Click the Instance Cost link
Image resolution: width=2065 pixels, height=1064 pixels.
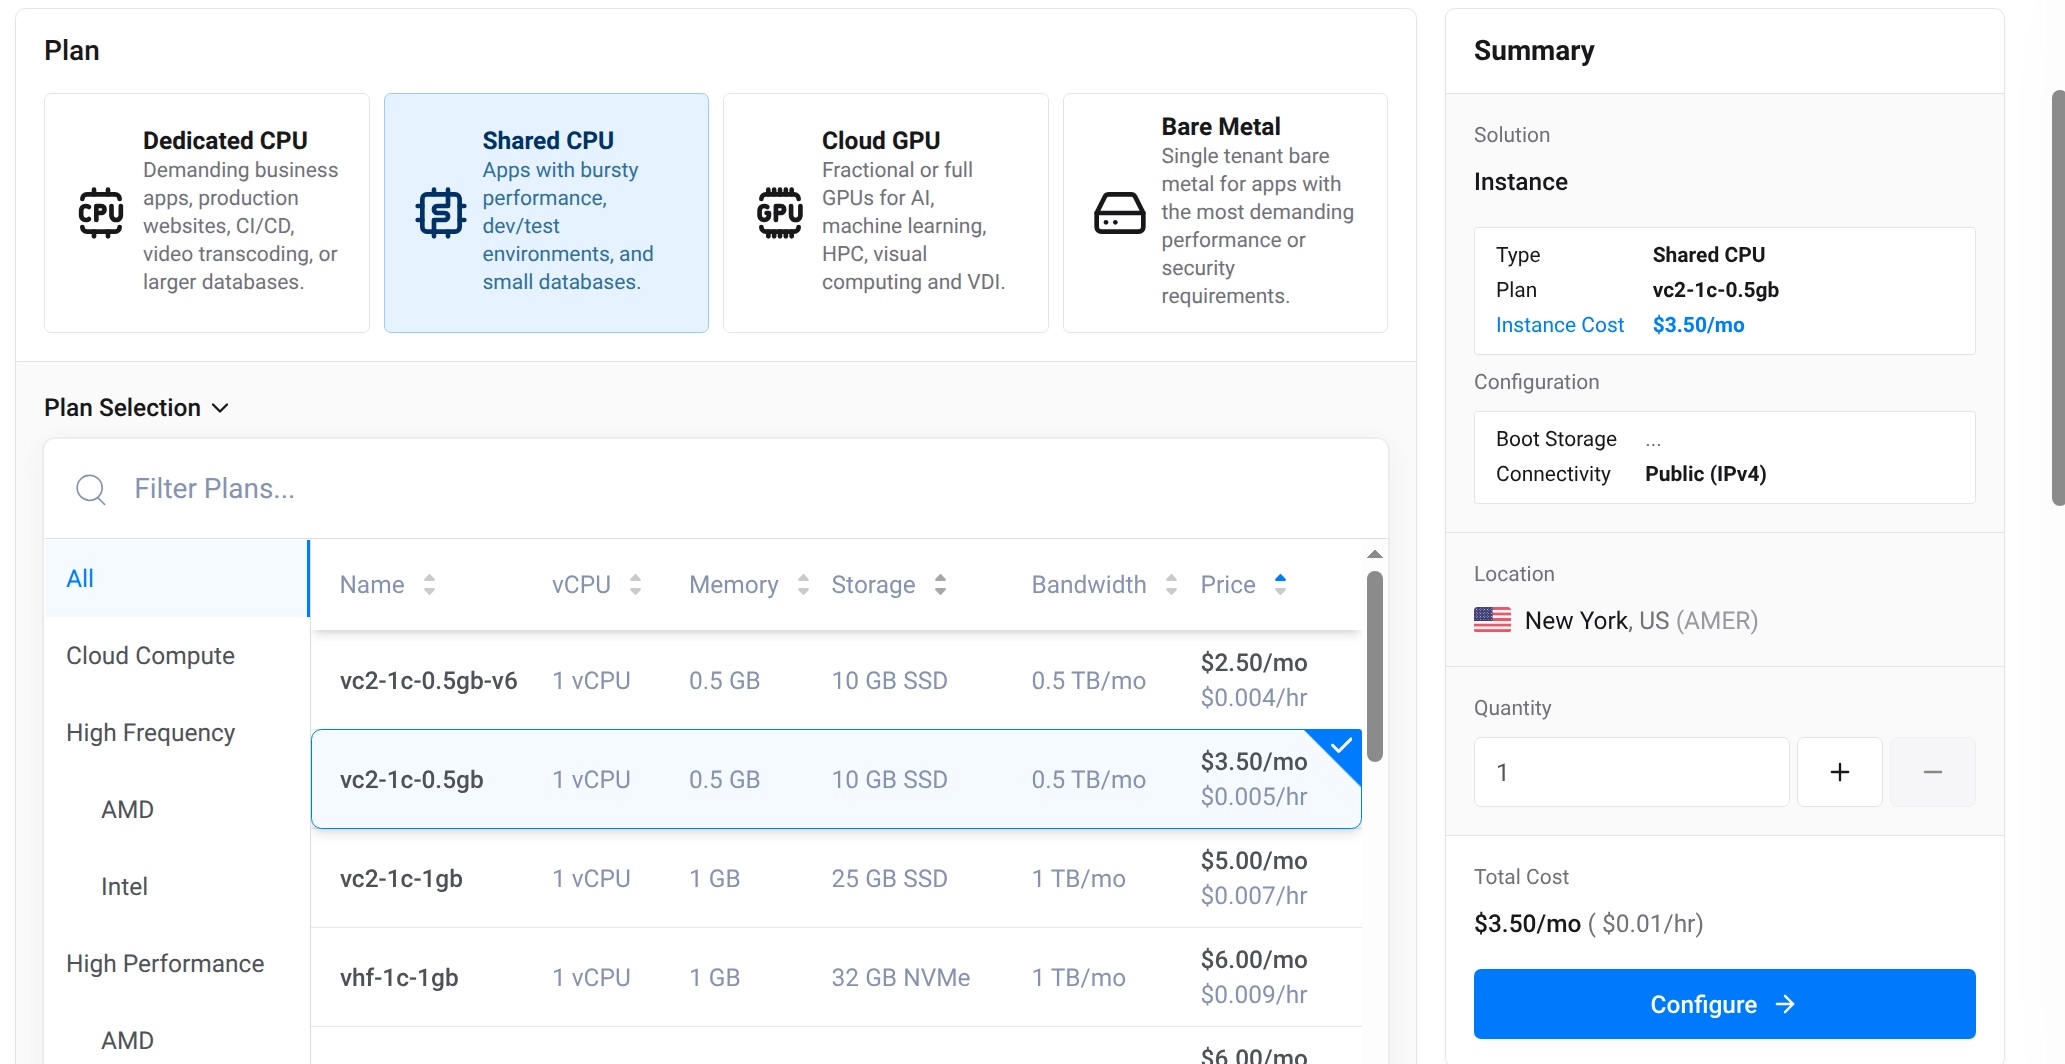(1559, 325)
